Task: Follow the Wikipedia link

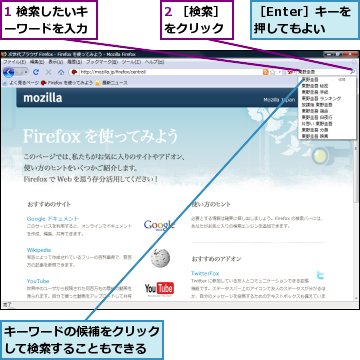Action: [x=39, y=250]
